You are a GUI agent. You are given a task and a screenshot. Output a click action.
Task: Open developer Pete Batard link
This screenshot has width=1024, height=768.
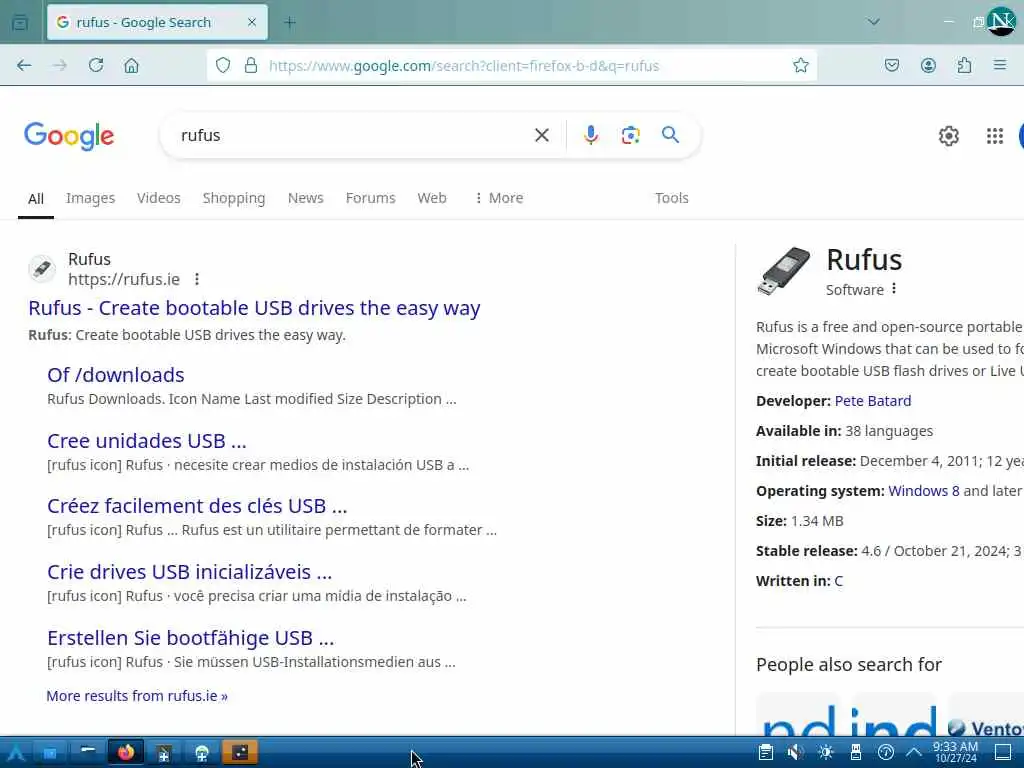coord(872,401)
